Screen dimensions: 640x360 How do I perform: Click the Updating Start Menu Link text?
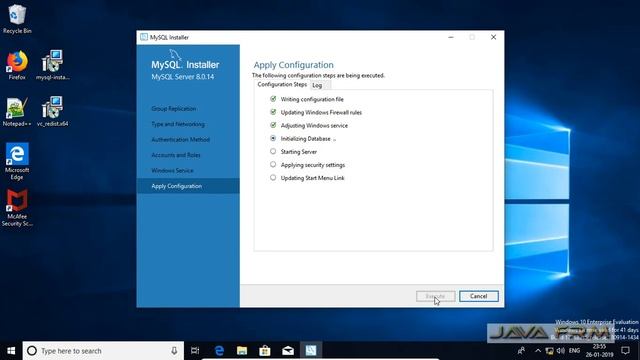313,178
